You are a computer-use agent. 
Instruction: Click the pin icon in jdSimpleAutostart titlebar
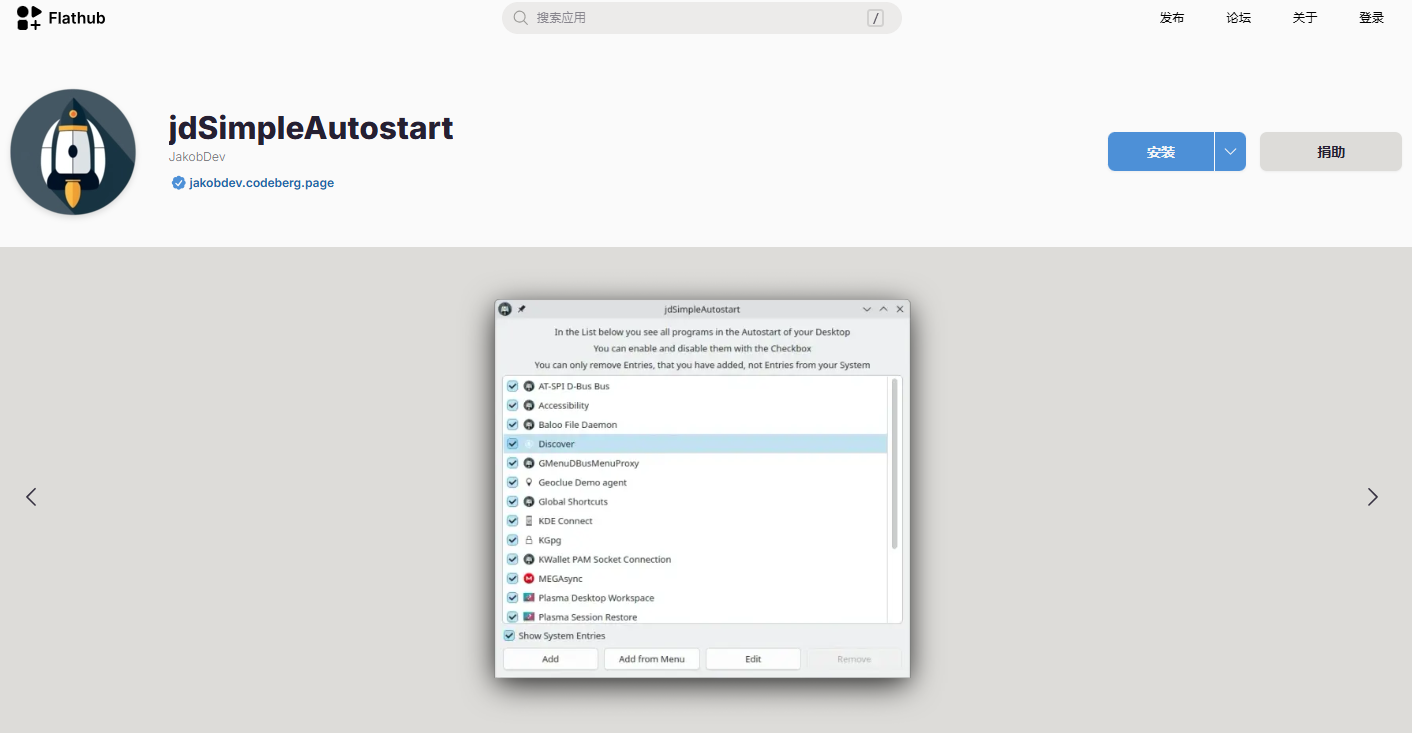click(521, 309)
